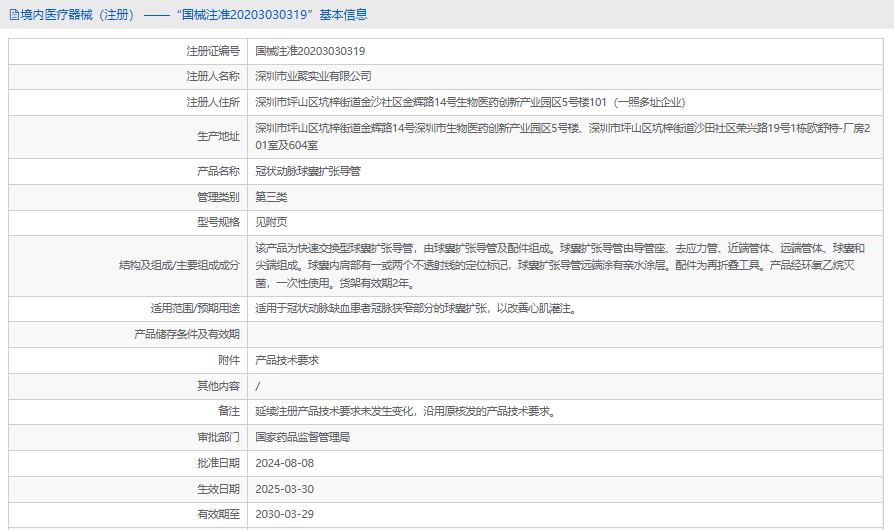894x530 pixels.
Task: Click the 见附页 model specification value
Action: [x=271, y=222]
